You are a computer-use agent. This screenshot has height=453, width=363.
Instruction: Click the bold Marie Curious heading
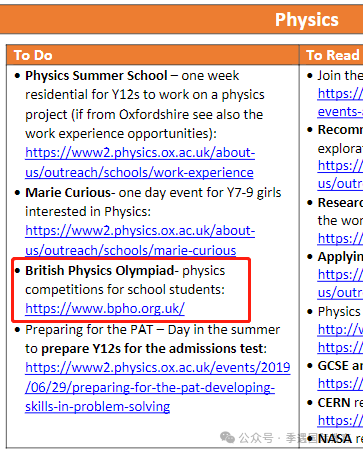(x=68, y=193)
